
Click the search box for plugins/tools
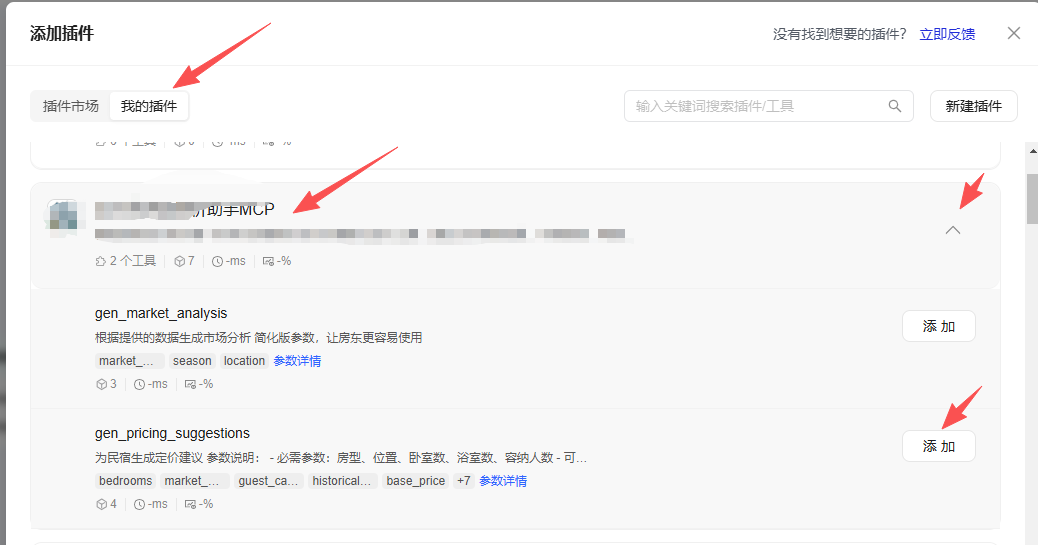point(769,106)
